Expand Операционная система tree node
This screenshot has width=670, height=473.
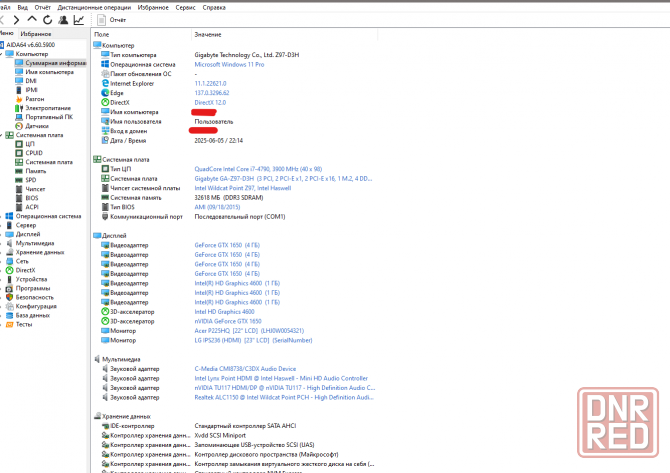coord(1,216)
